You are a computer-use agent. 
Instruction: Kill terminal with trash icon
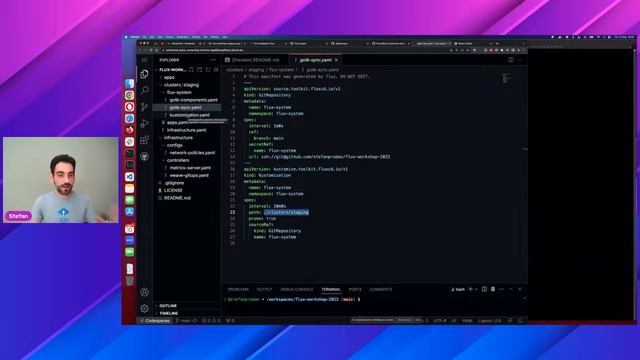[x=493, y=289]
